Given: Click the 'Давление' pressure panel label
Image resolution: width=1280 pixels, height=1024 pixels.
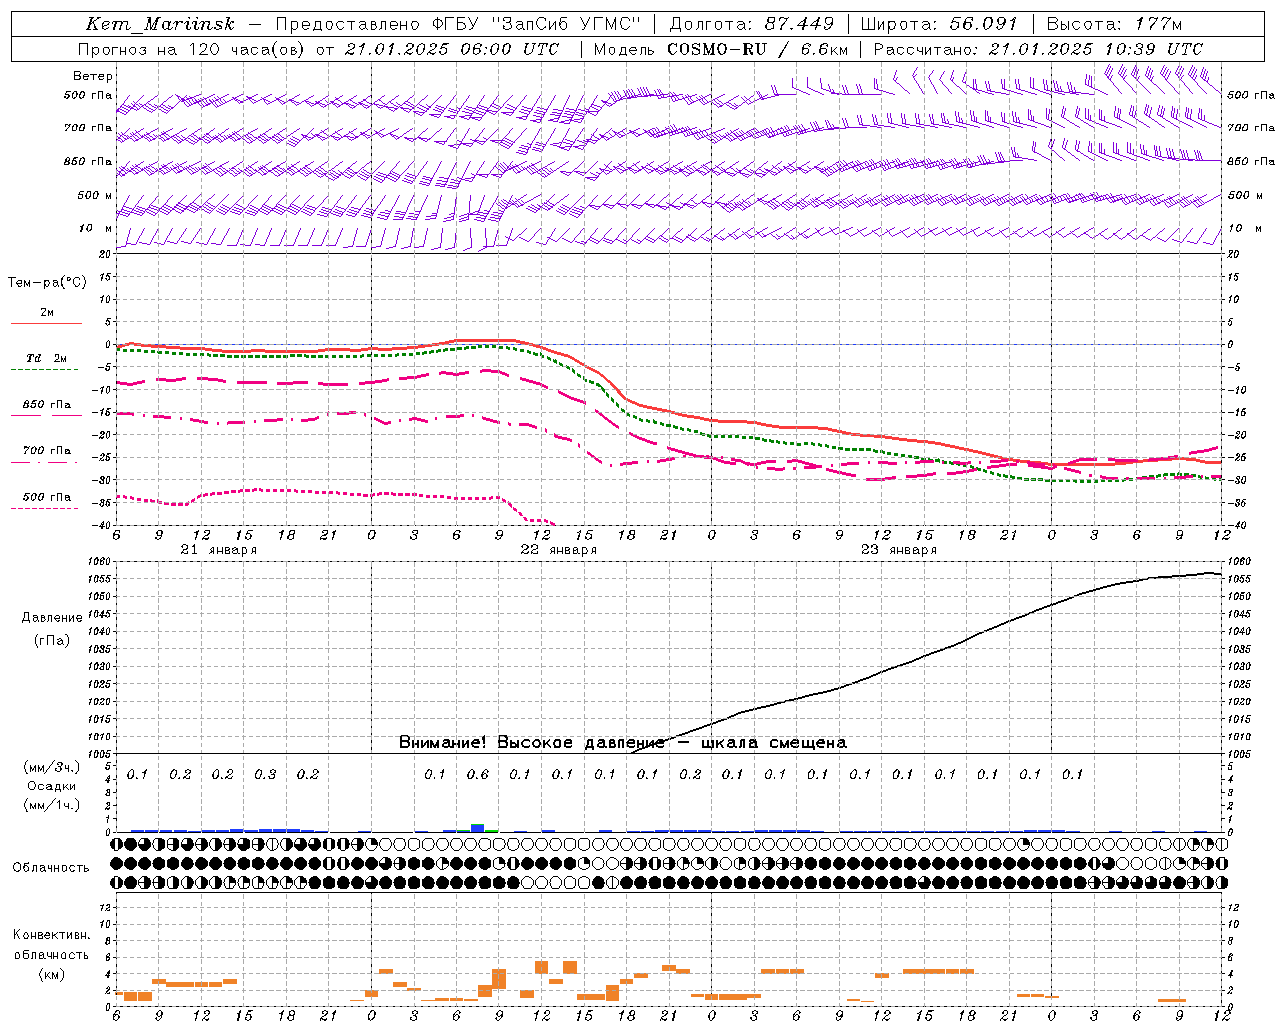Looking at the screenshot, I should pos(52,618).
